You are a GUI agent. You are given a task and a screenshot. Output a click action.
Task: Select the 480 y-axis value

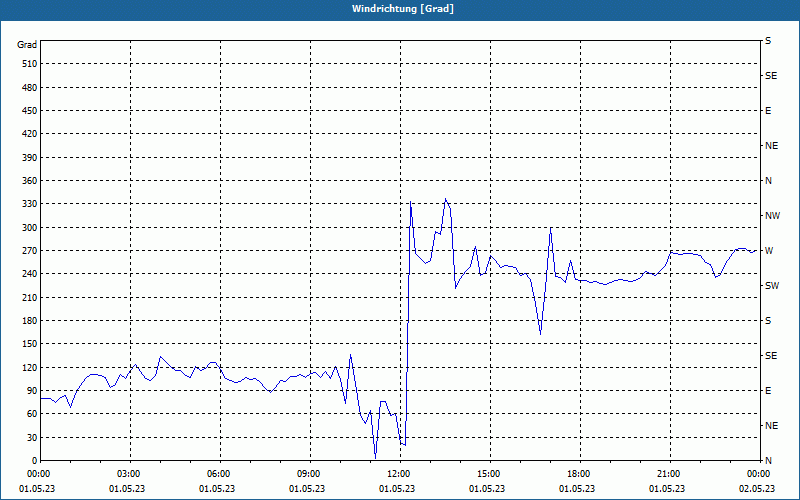tap(30, 88)
